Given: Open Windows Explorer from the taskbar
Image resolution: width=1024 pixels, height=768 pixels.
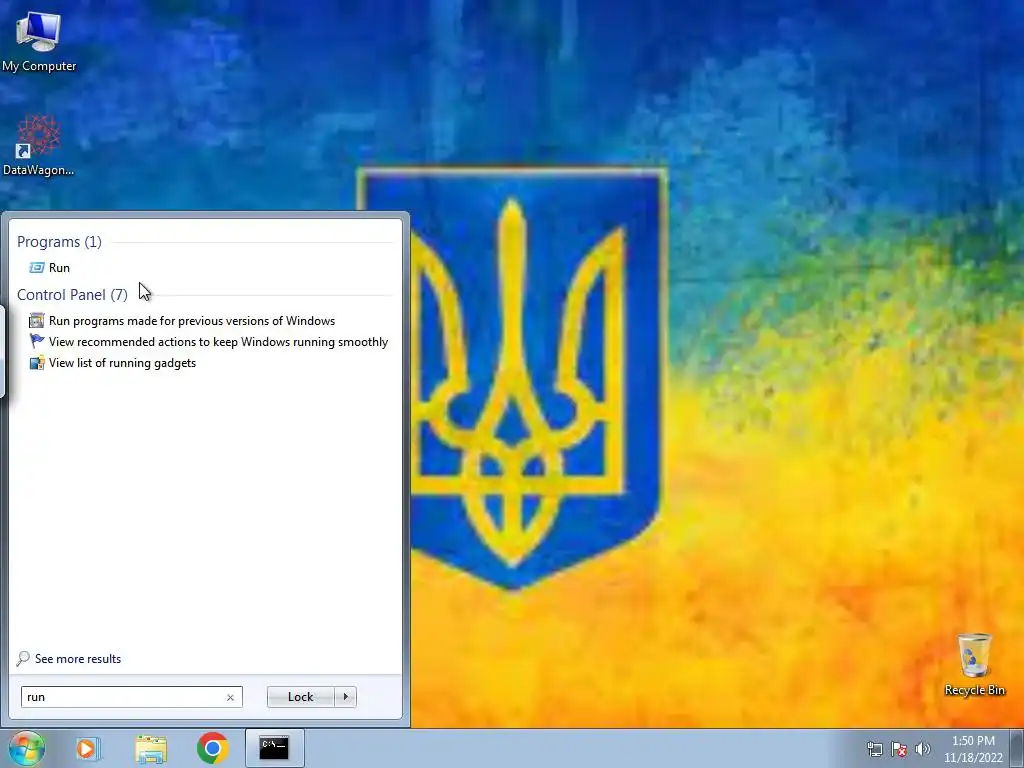Looking at the screenshot, I should click(151, 748).
